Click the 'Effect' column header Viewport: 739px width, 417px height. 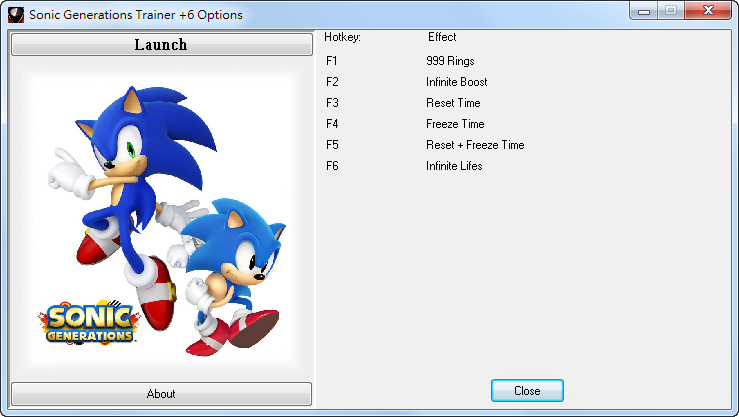point(442,37)
